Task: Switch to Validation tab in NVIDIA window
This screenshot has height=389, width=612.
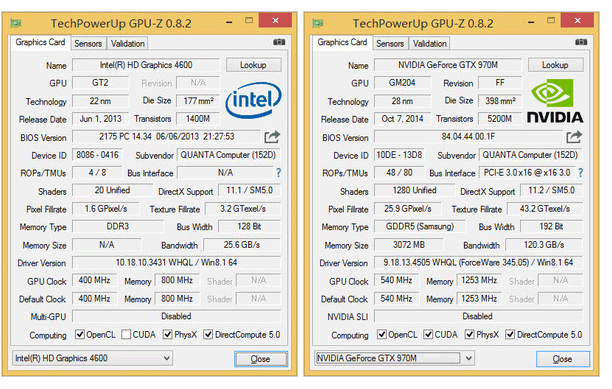Action: point(430,43)
